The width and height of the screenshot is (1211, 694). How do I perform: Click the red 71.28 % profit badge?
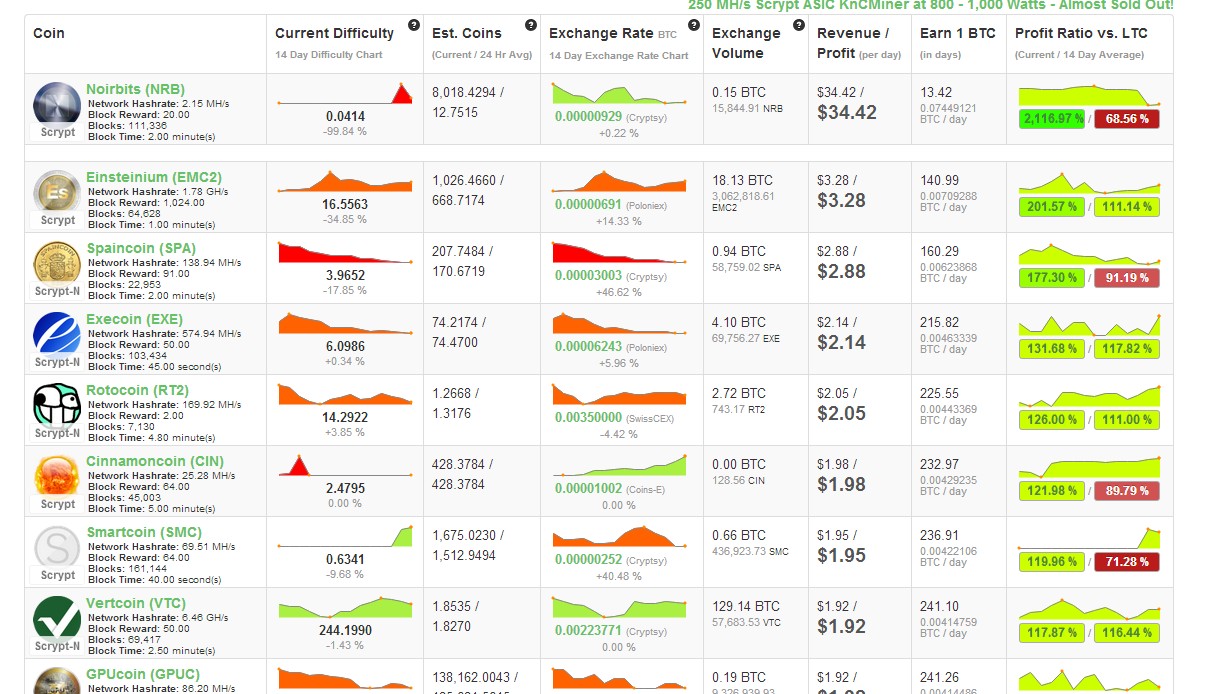(1127, 562)
